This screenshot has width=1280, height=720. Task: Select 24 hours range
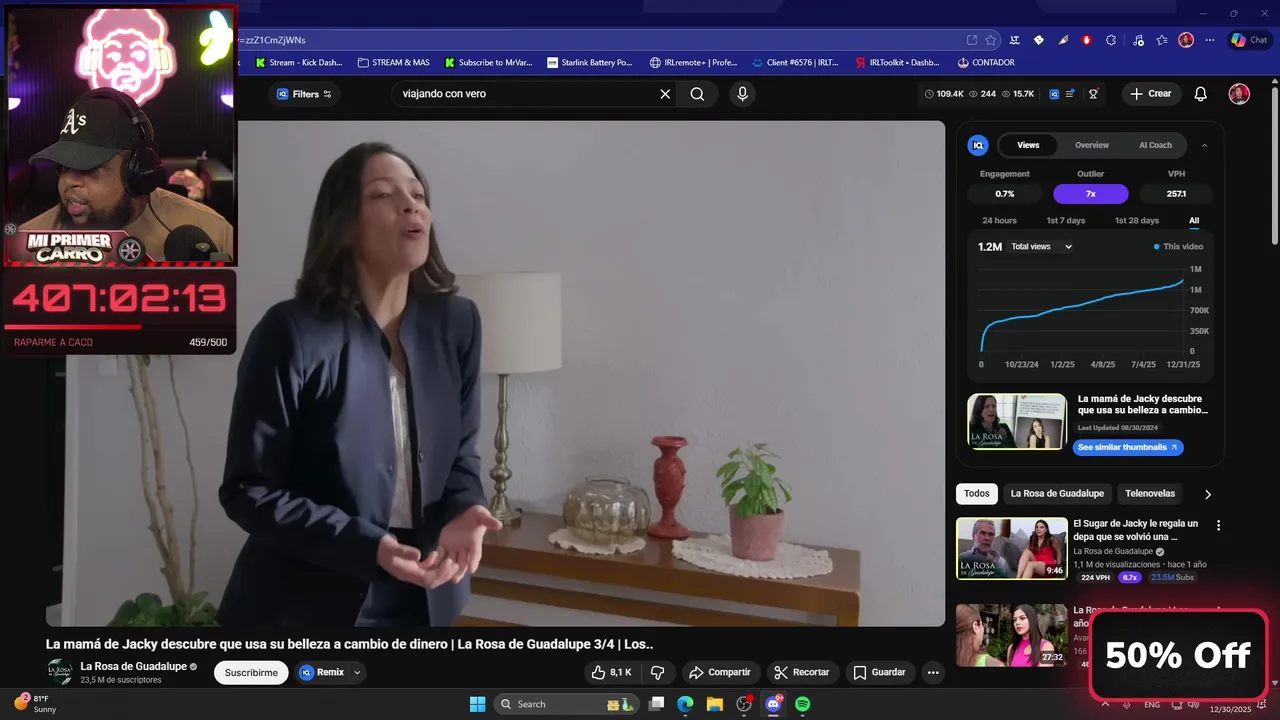(x=999, y=220)
